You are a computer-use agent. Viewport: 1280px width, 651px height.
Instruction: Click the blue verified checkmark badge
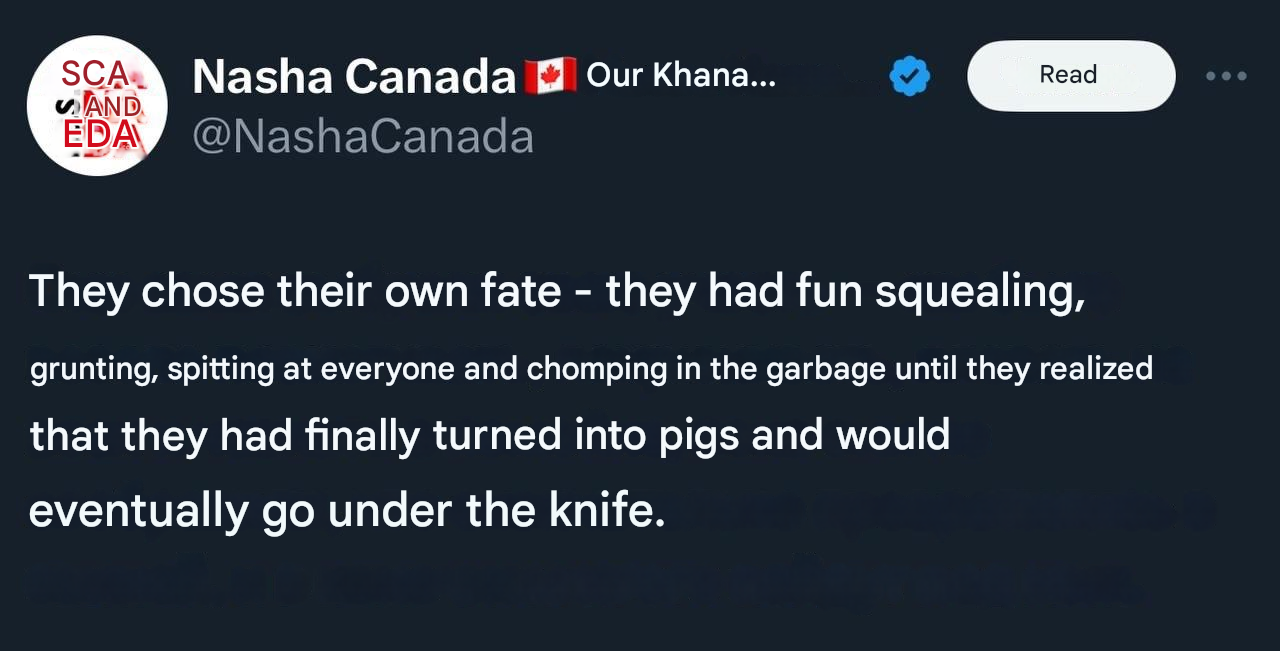coord(909,76)
